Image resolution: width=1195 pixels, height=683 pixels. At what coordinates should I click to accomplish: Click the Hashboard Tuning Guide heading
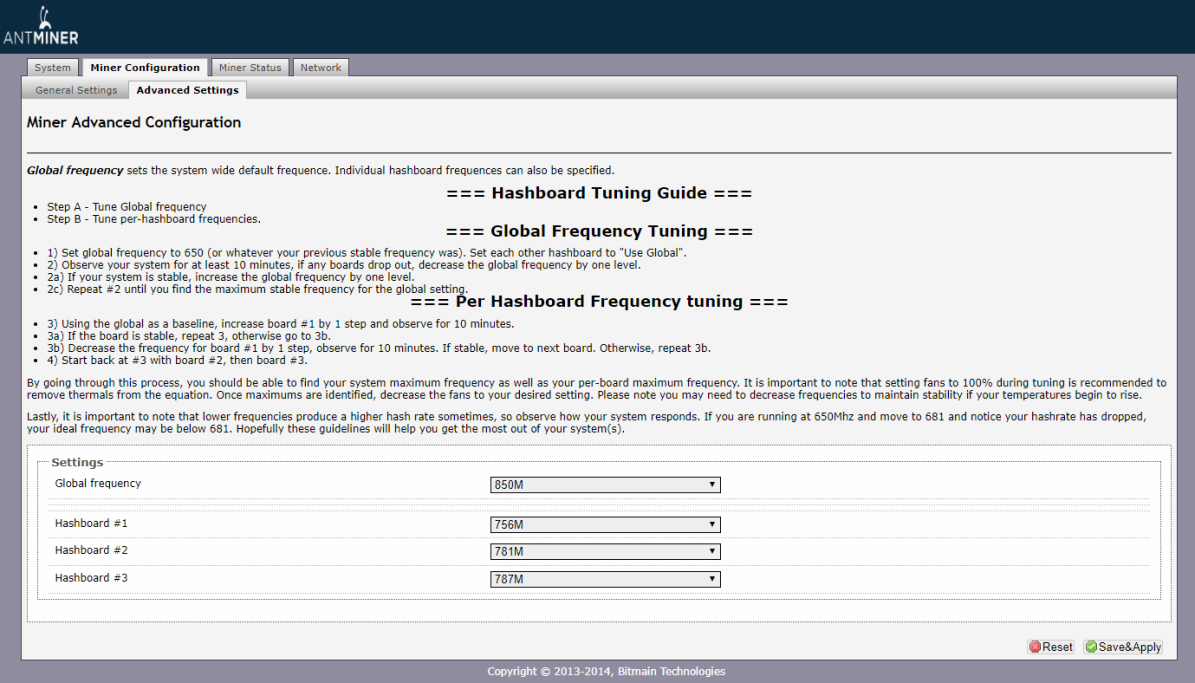(x=599, y=193)
